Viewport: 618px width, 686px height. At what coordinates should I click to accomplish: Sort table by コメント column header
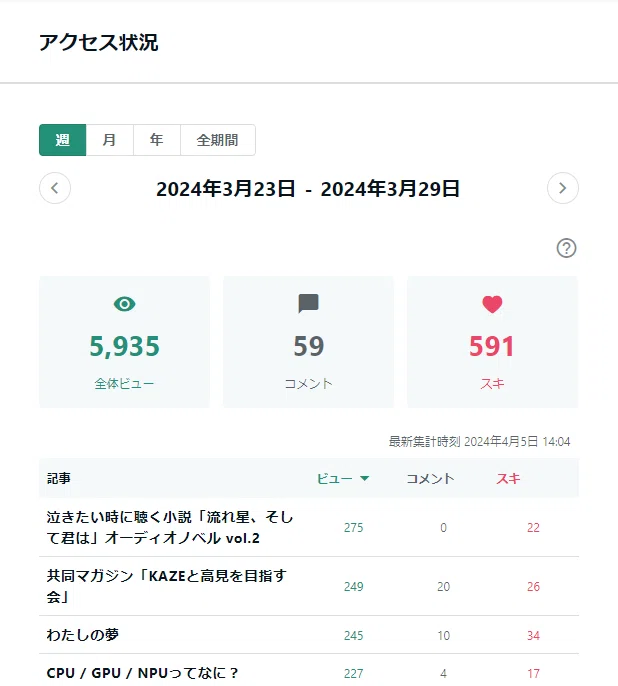[x=430, y=479]
